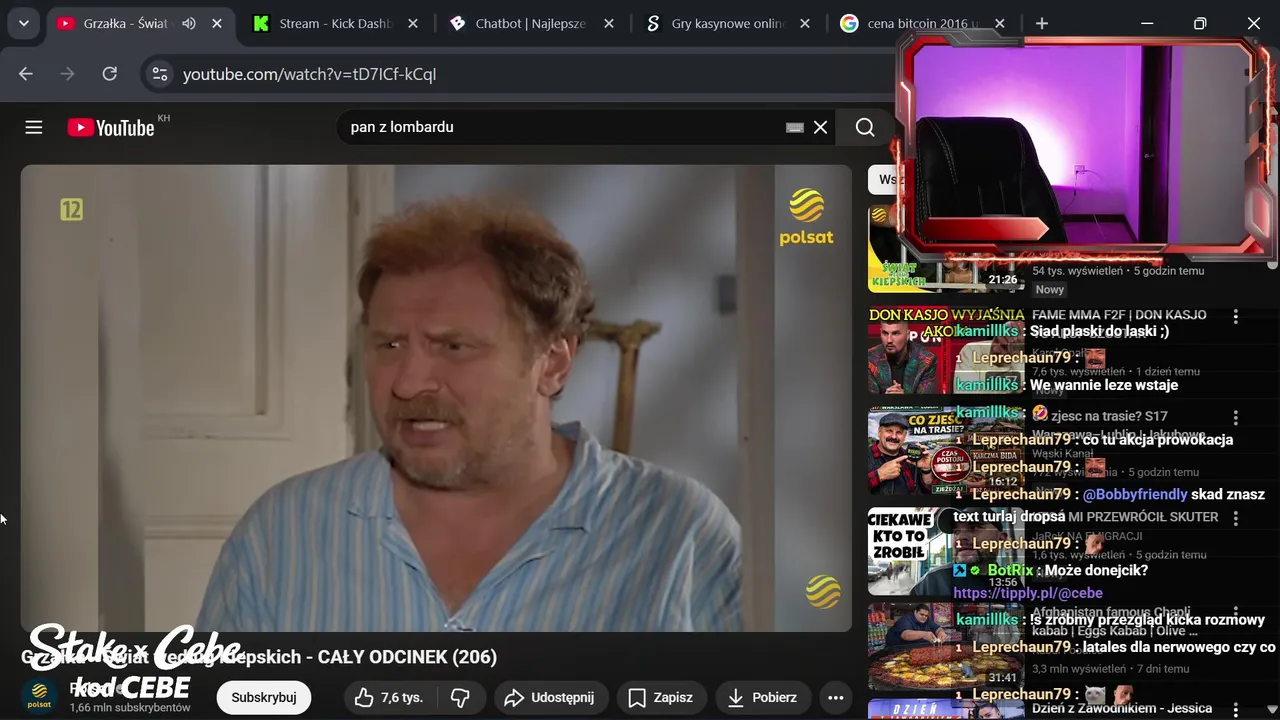Open options for Afghanistan famous Chapli video

pos(1236,613)
